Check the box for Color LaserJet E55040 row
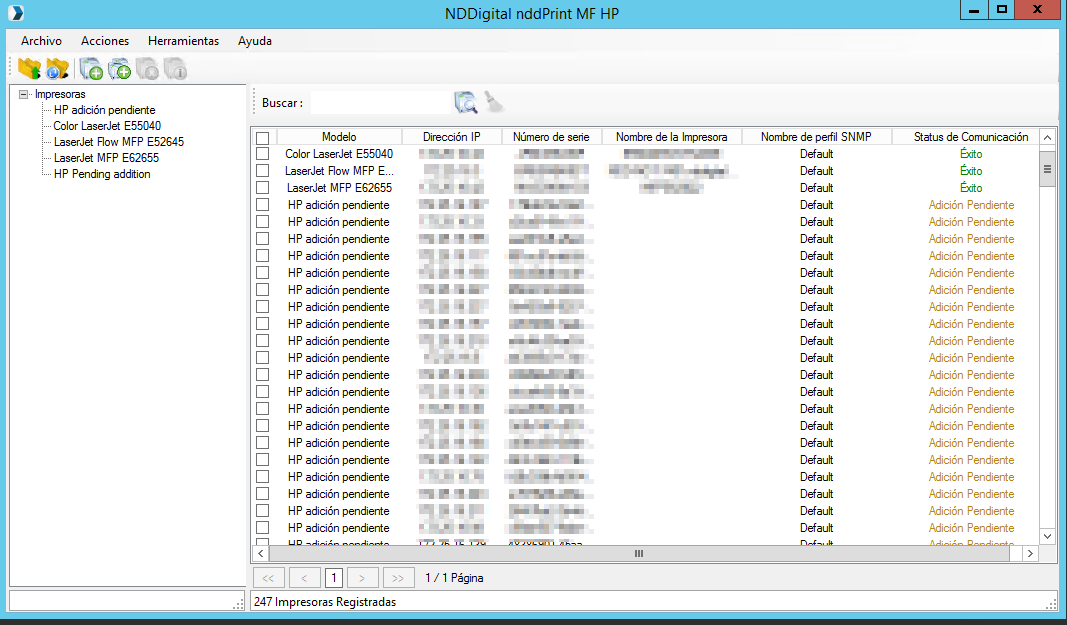This screenshot has width=1067, height=625. (x=262, y=154)
